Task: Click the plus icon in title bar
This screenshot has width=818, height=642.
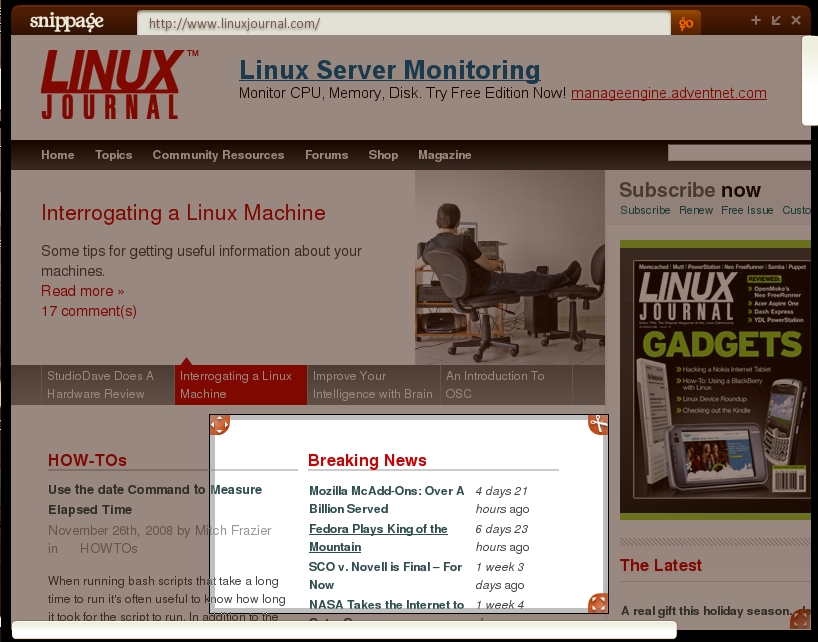Action: point(756,20)
